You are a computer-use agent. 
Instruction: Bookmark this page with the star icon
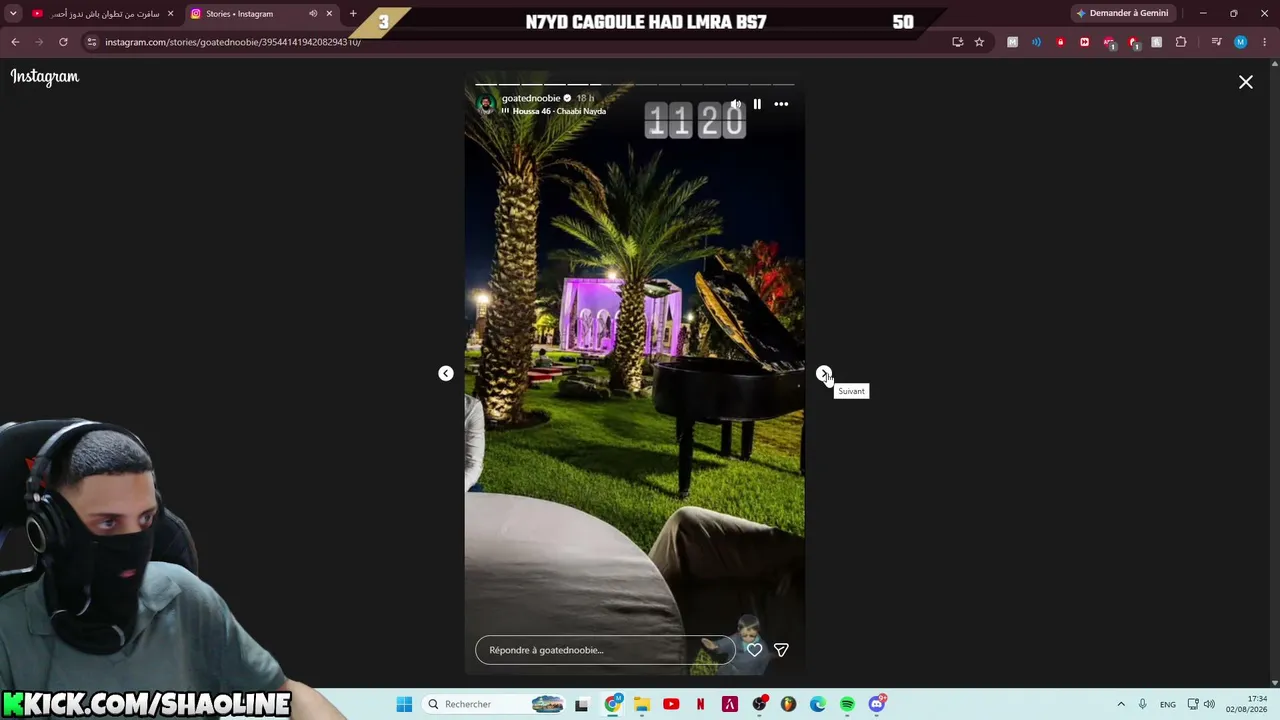(979, 42)
